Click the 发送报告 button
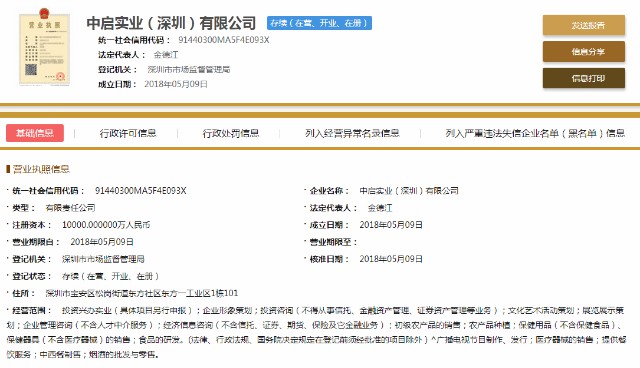This screenshot has width=640, height=368. click(584, 25)
